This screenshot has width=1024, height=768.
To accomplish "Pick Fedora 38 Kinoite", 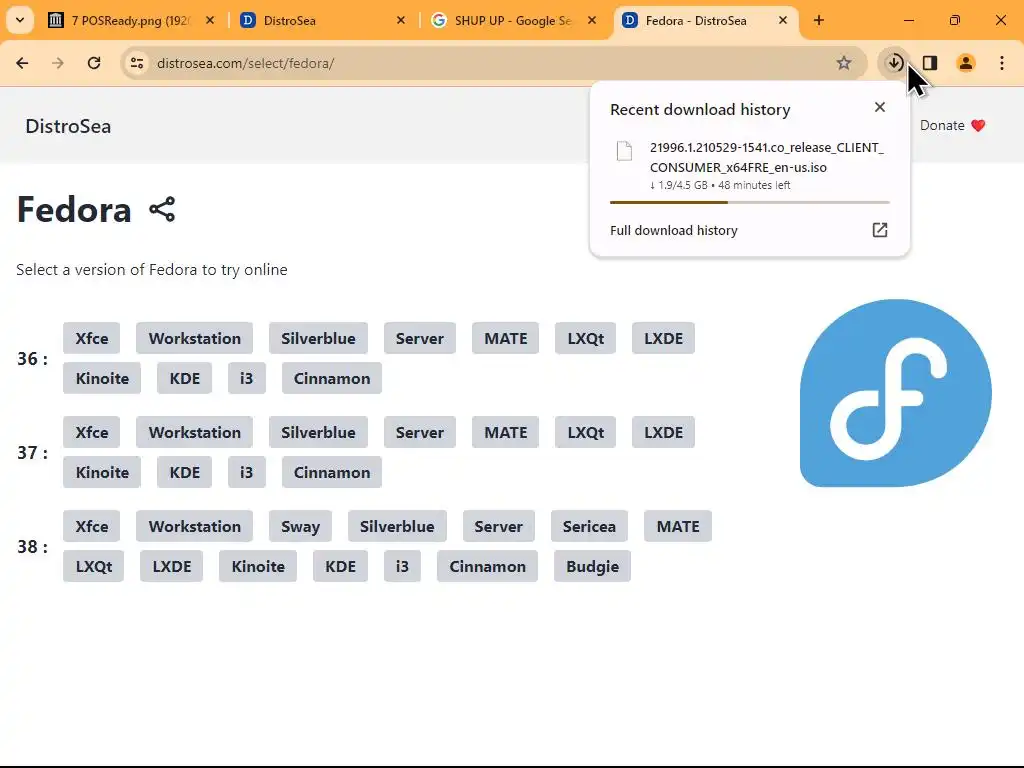I will tap(258, 566).
